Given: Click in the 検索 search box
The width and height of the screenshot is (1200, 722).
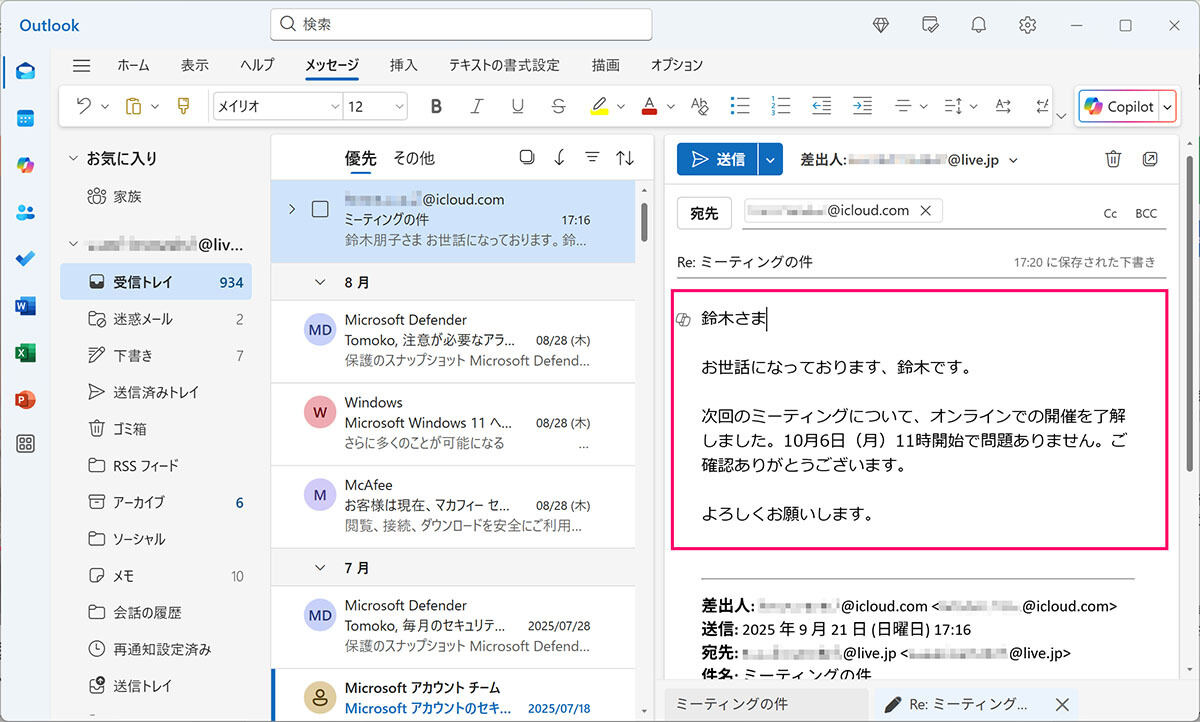Looking at the screenshot, I should [460, 24].
